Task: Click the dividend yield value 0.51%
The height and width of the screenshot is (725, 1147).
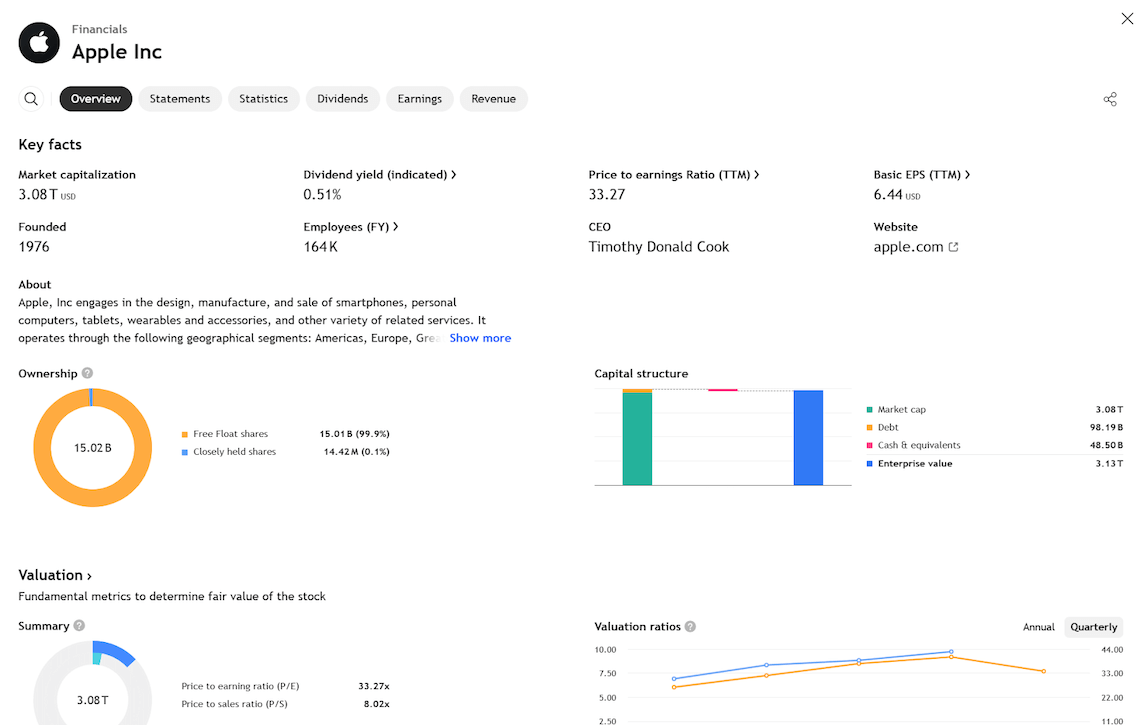Action: 323,195
